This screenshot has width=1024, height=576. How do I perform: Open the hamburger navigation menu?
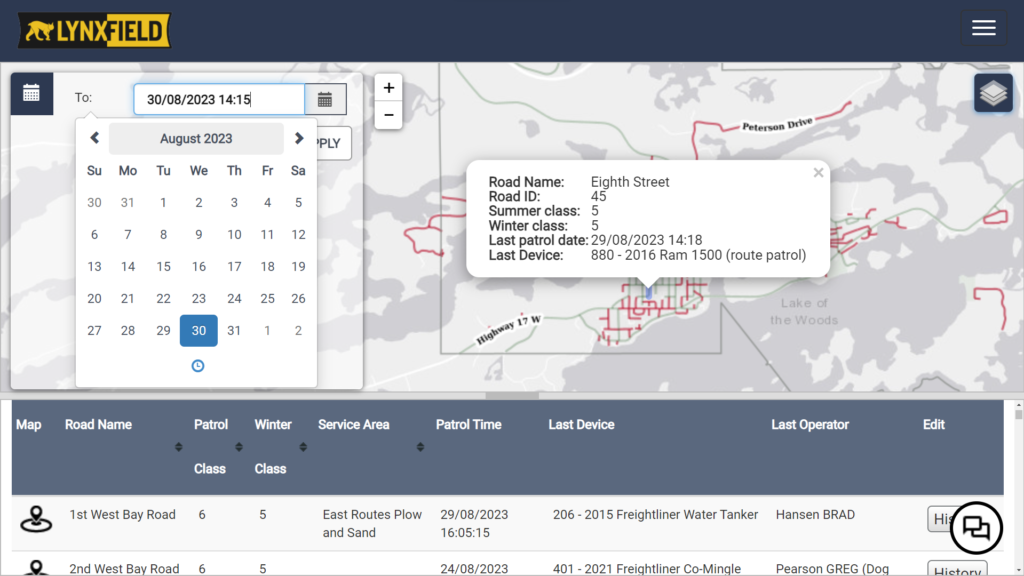[x=983, y=28]
